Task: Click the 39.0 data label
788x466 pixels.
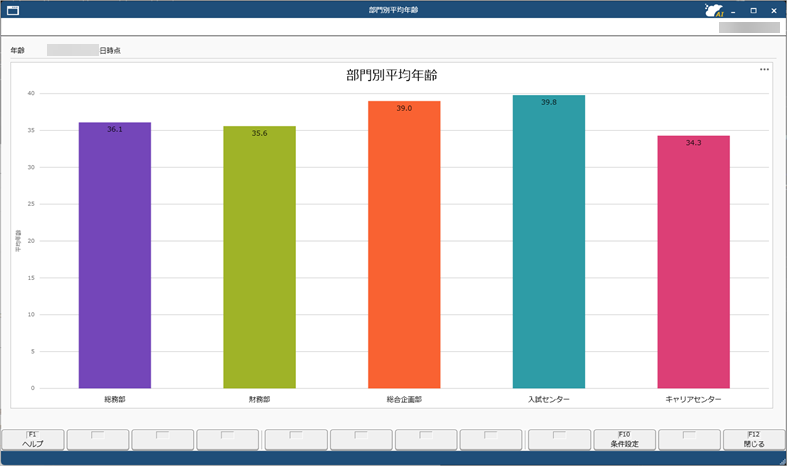Action: point(404,108)
